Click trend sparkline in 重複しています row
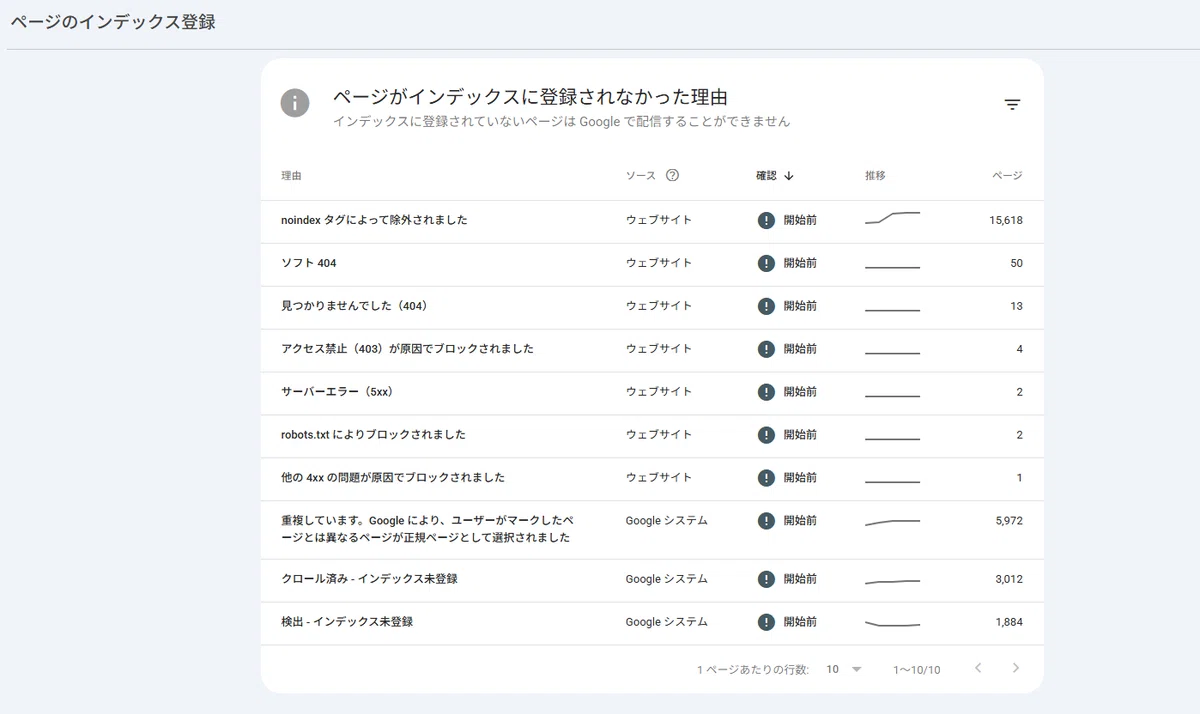Viewport: 1200px width, 714px height. coord(892,522)
